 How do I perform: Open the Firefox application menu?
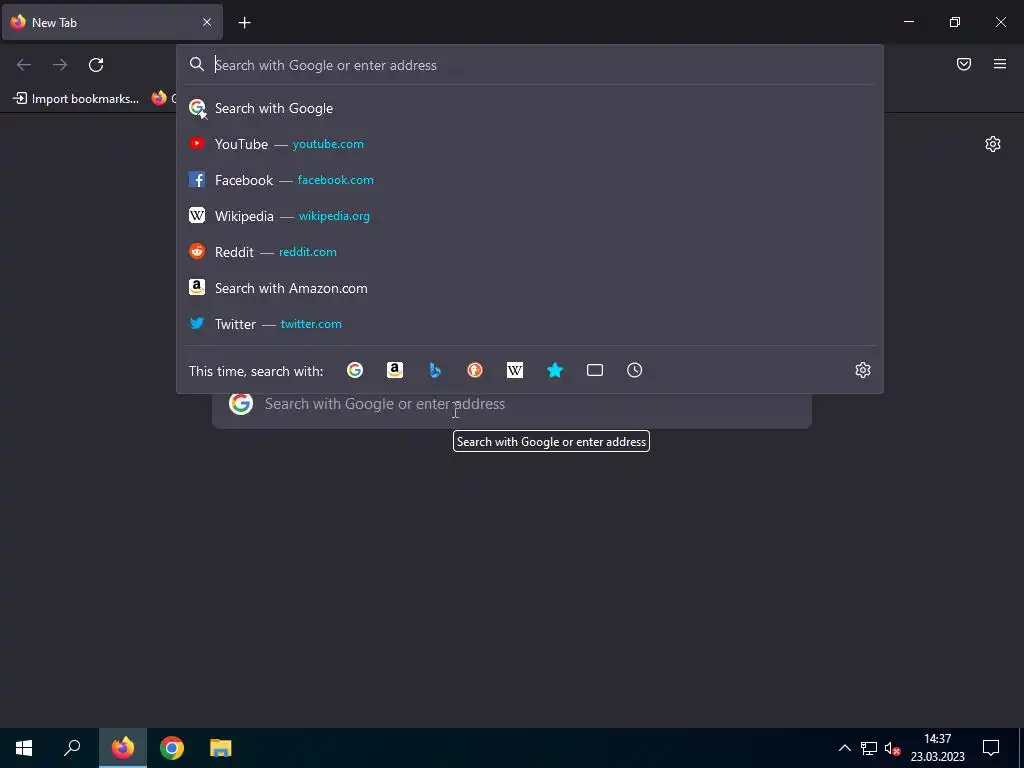coord(1000,64)
